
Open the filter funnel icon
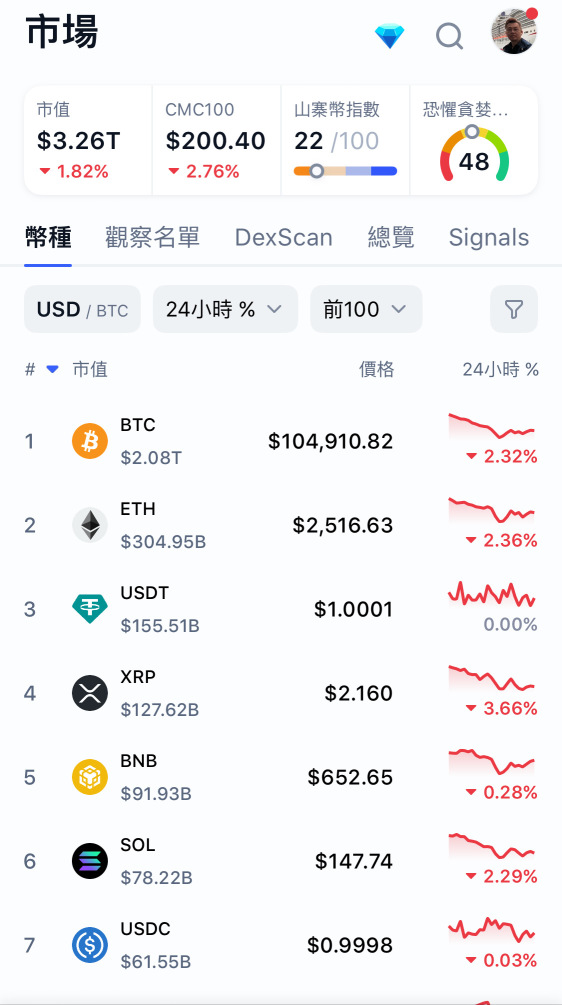point(514,309)
